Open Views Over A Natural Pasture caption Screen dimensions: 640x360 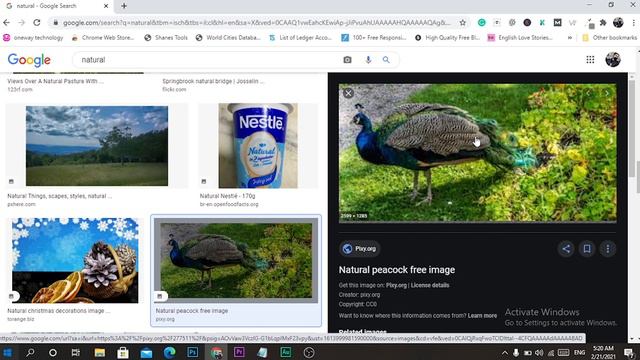[56, 81]
